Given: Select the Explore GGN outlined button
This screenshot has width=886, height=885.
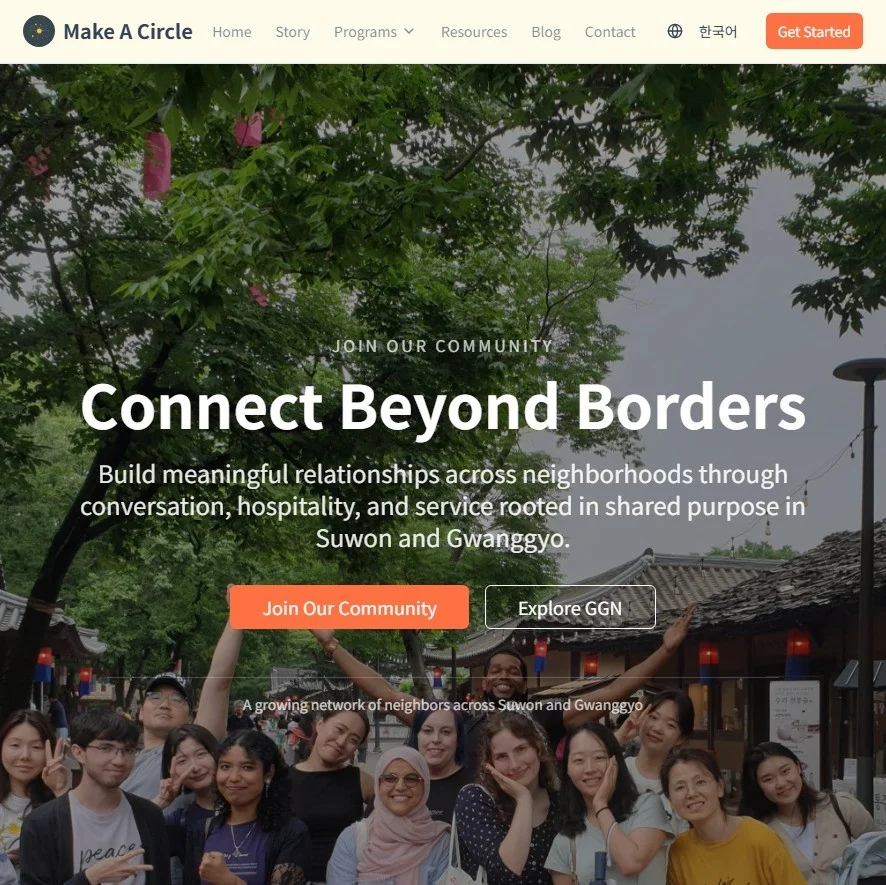Looking at the screenshot, I should pyautogui.click(x=570, y=608).
